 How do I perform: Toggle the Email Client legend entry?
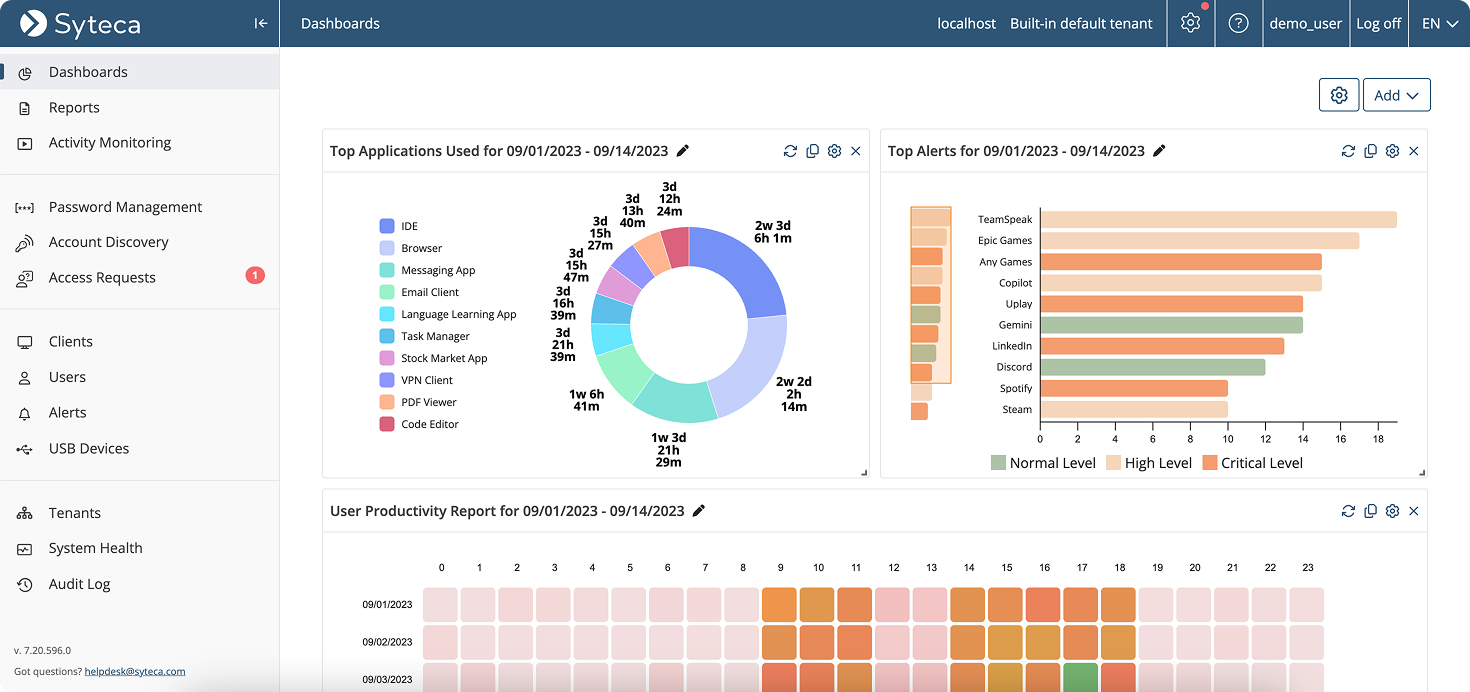point(420,292)
